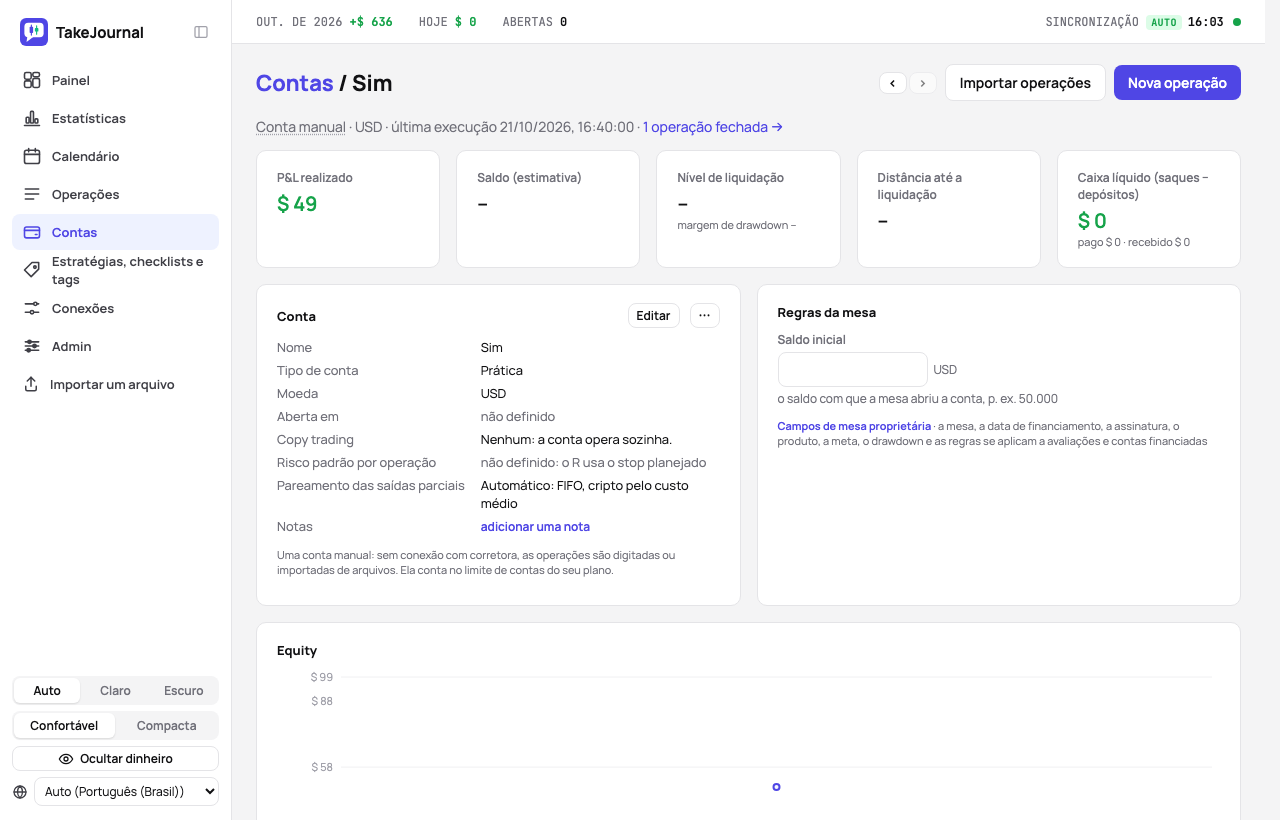Click the Contas card icon
This screenshot has height=820, width=1280.
(32, 232)
